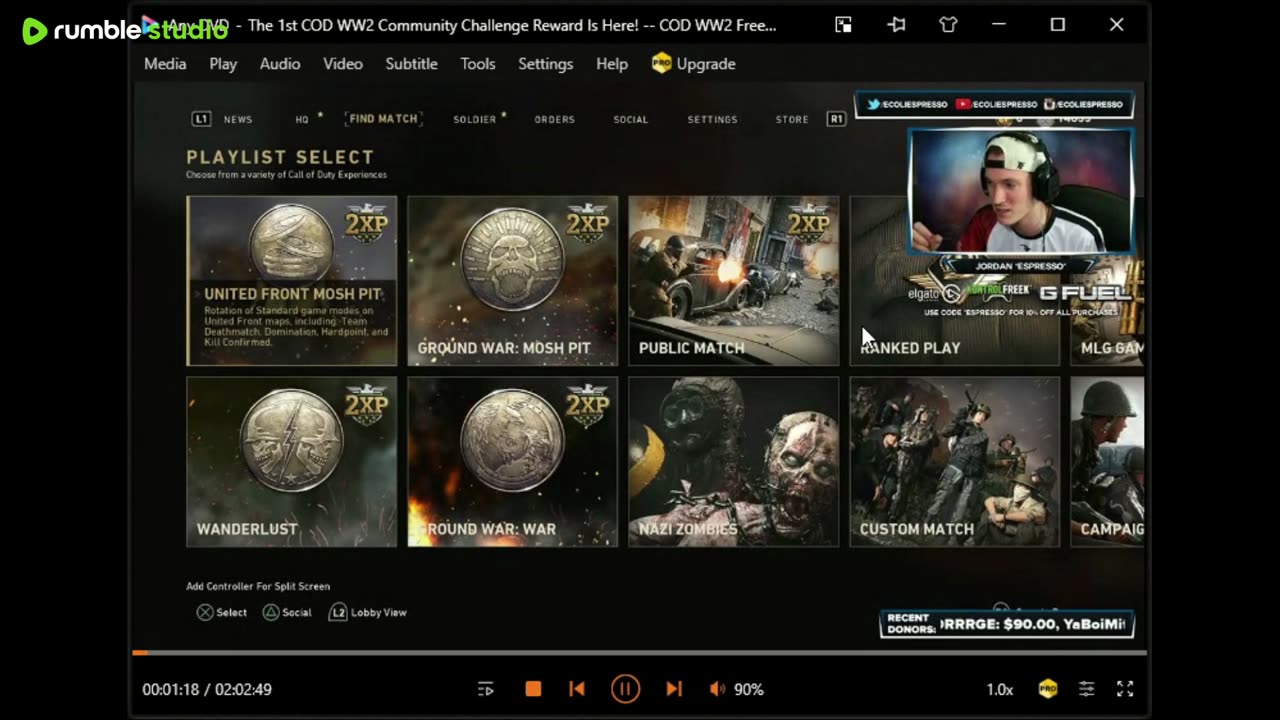Screen dimensions: 1280x720
Task: Open the Help menu
Action: (612, 64)
